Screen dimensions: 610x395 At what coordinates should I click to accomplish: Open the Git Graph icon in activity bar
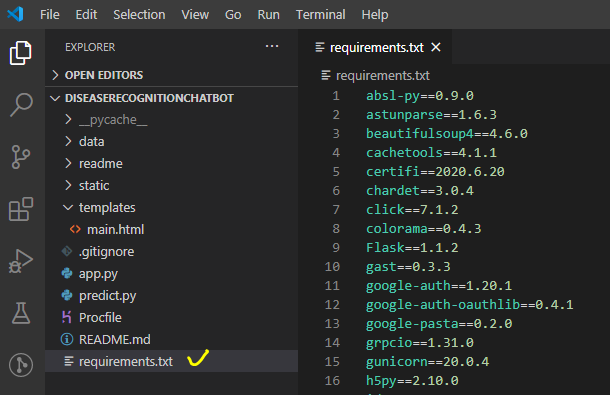point(21,365)
